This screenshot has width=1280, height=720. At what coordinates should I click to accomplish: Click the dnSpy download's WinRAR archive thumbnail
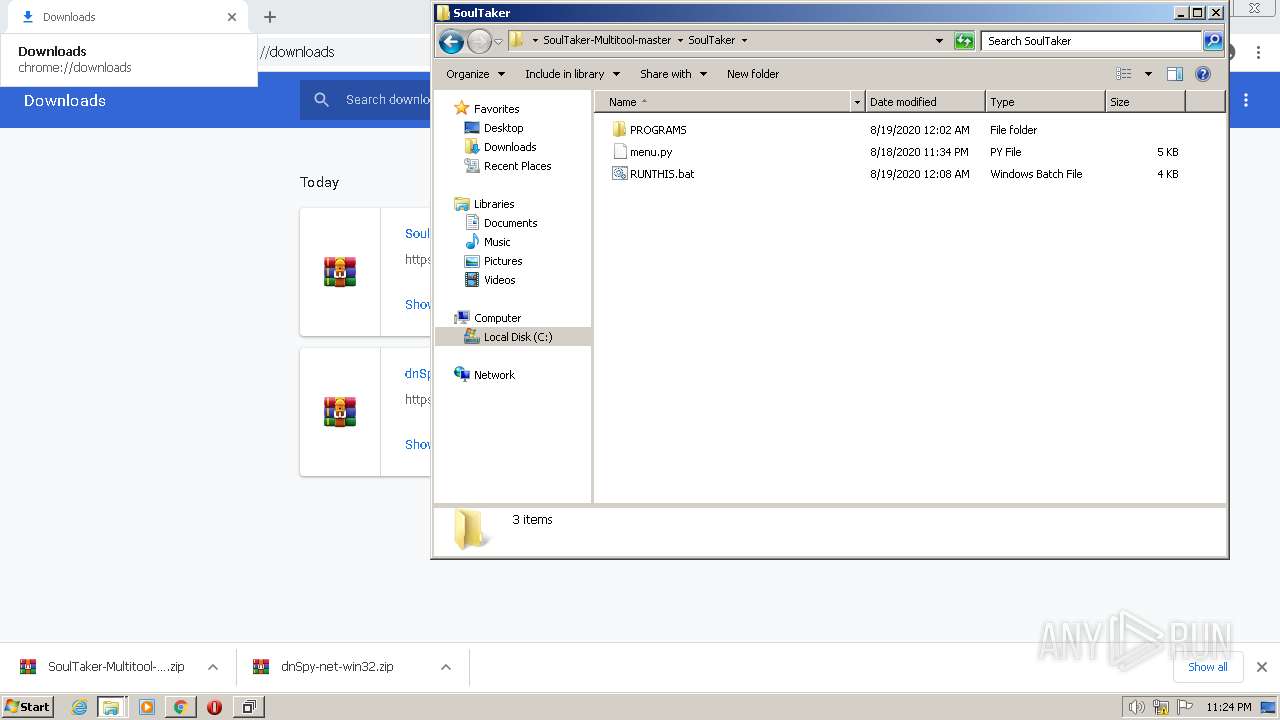click(x=340, y=412)
